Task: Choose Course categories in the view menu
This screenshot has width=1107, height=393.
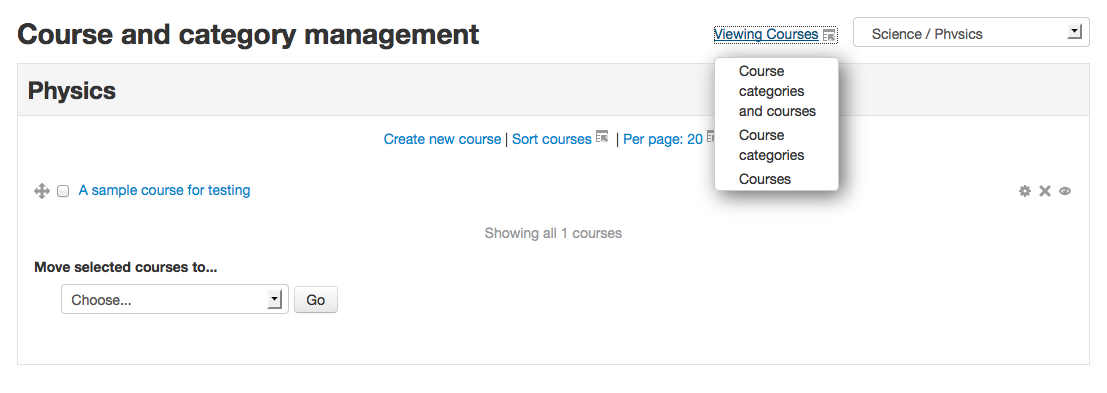Action: click(772, 145)
